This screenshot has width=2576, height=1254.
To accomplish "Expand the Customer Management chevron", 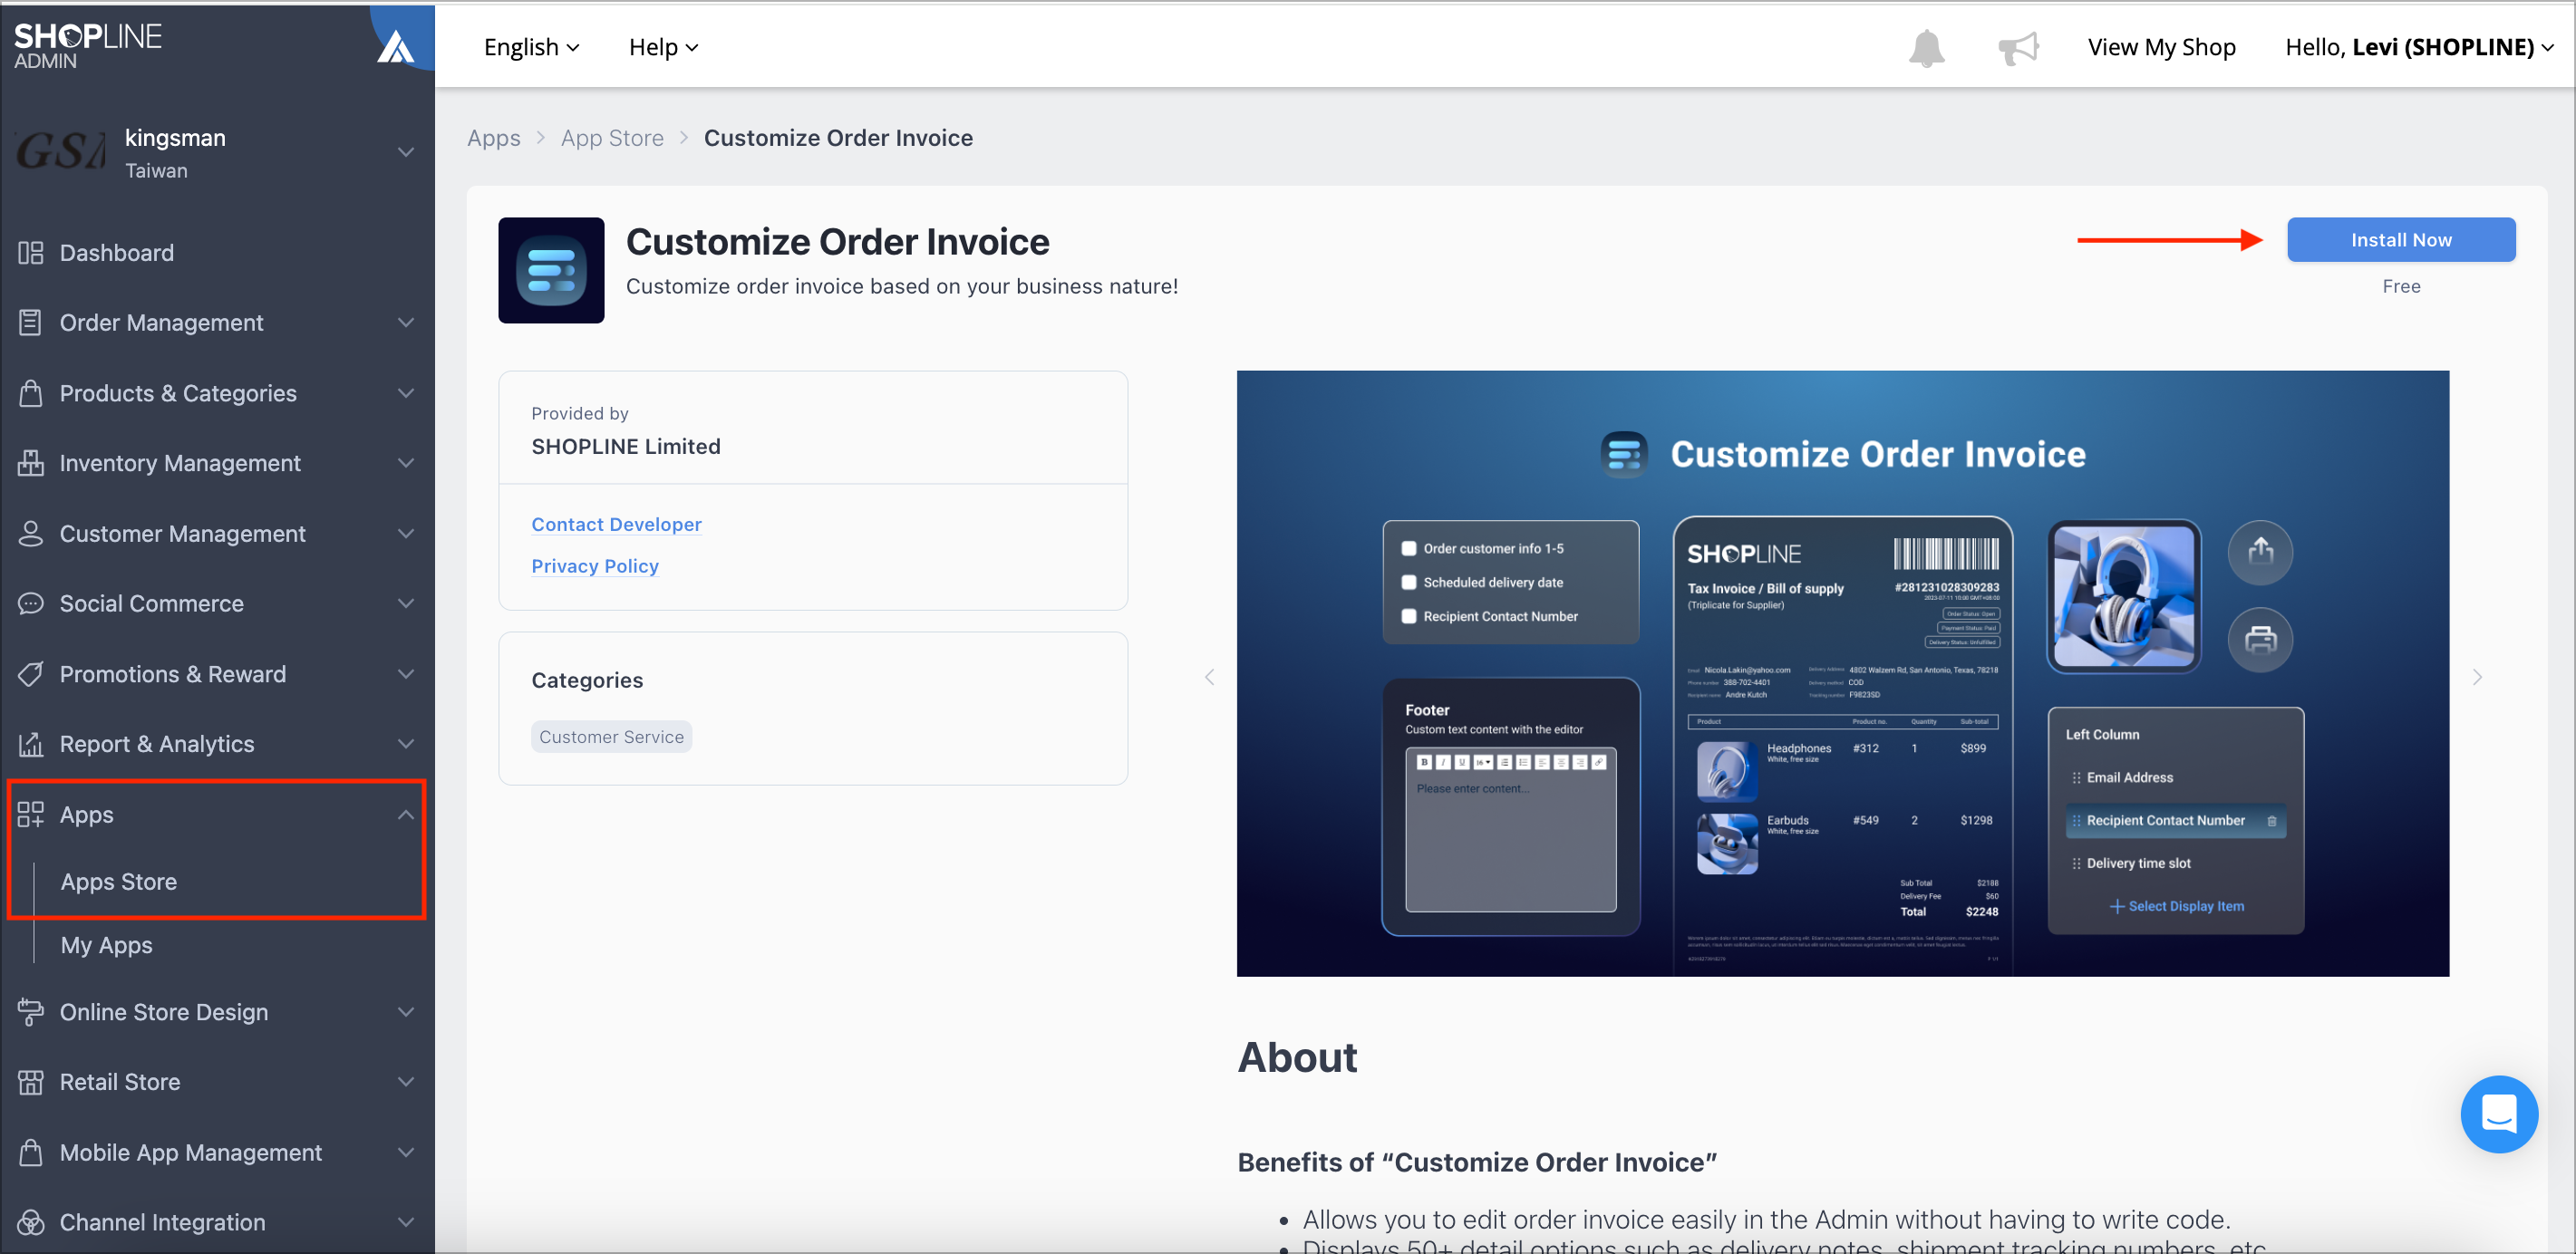I will (406, 533).
